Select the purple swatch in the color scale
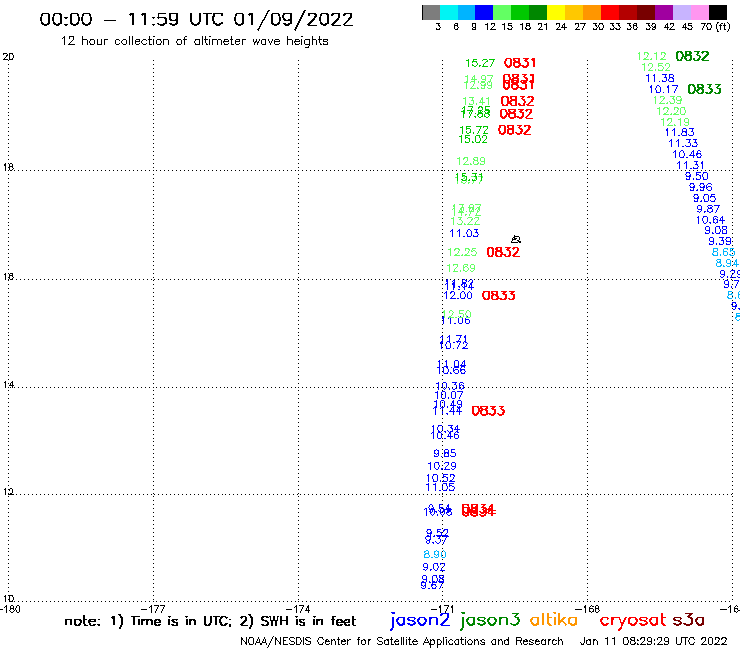Screen dimensions: 740x650 point(663,12)
